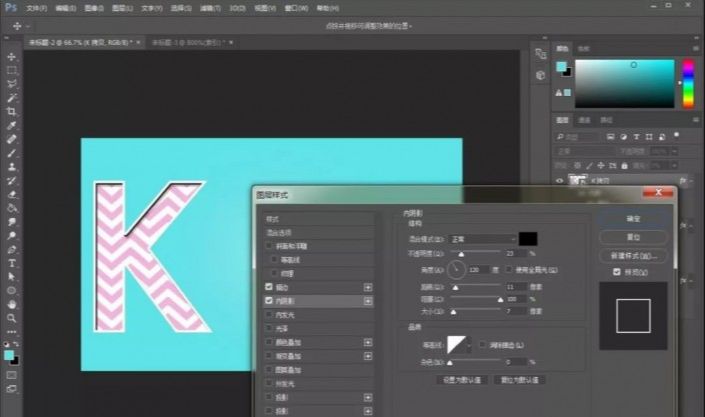Select the Horizontal Type tool
The height and width of the screenshot is (417, 705).
tap(12, 263)
